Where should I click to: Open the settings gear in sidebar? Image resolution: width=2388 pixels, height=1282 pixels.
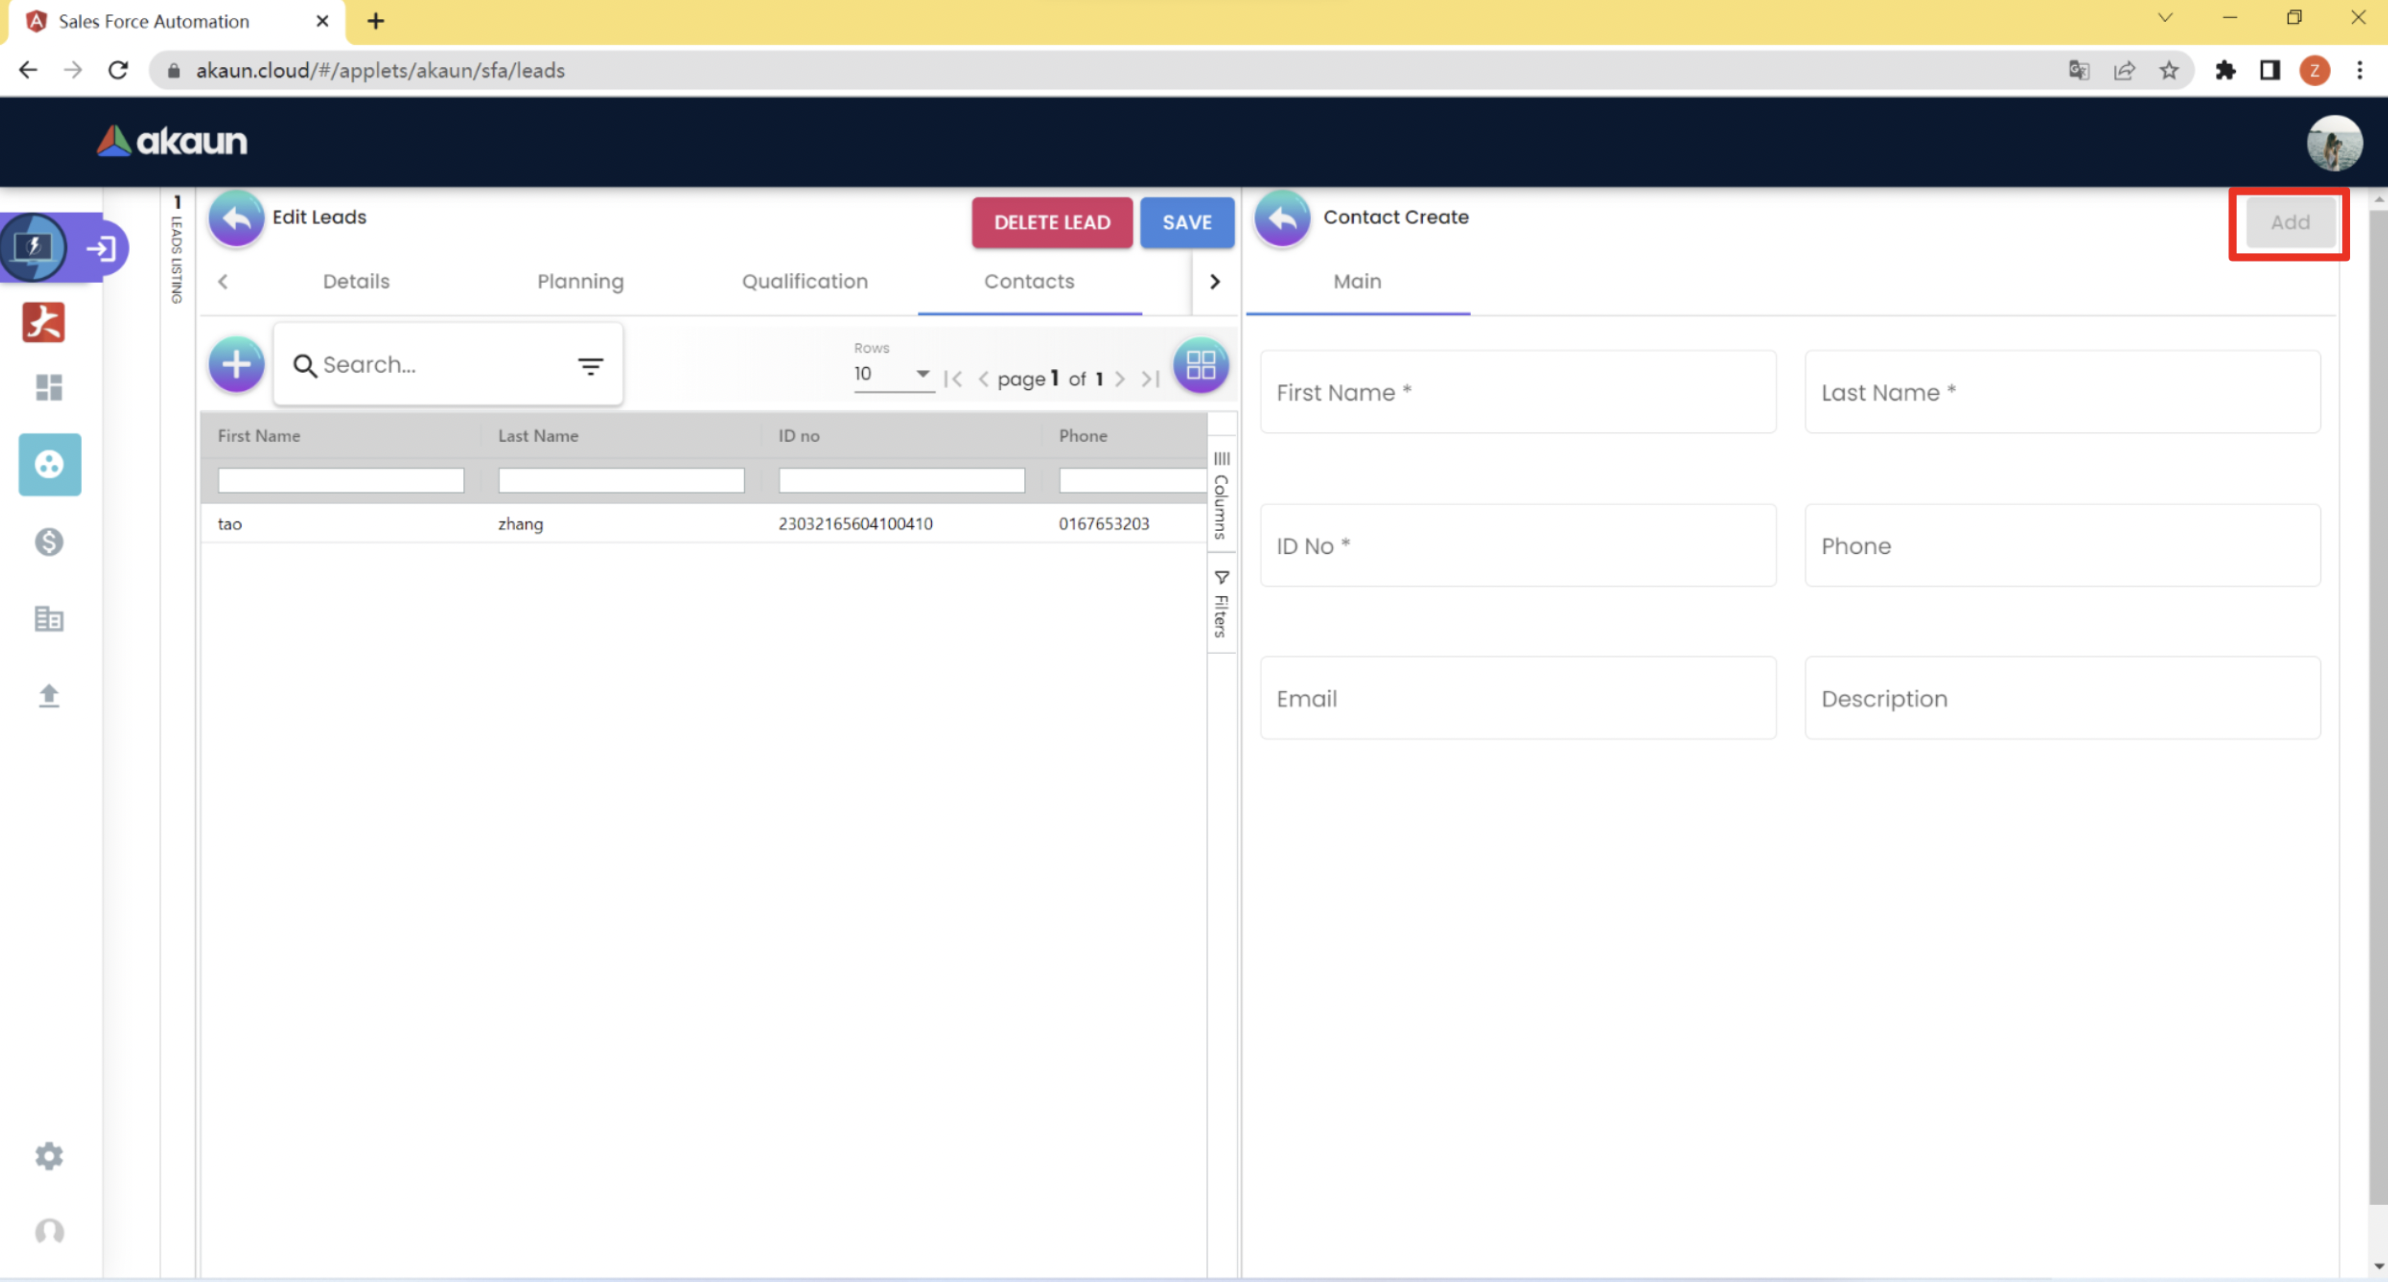pyautogui.click(x=48, y=1156)
